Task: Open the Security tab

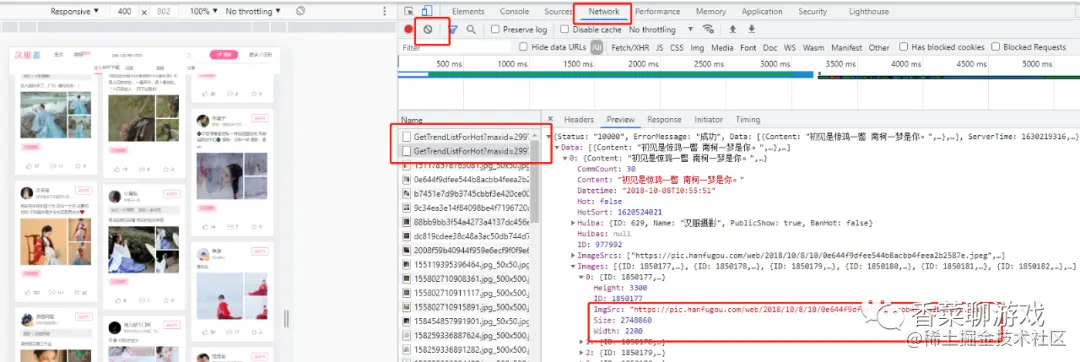Action: tap(813, 12)
